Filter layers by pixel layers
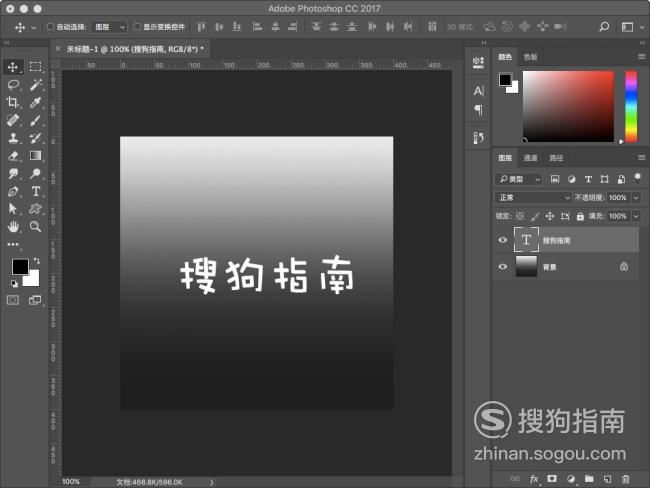Screen dimensions: 650x488 coord(555,179)
